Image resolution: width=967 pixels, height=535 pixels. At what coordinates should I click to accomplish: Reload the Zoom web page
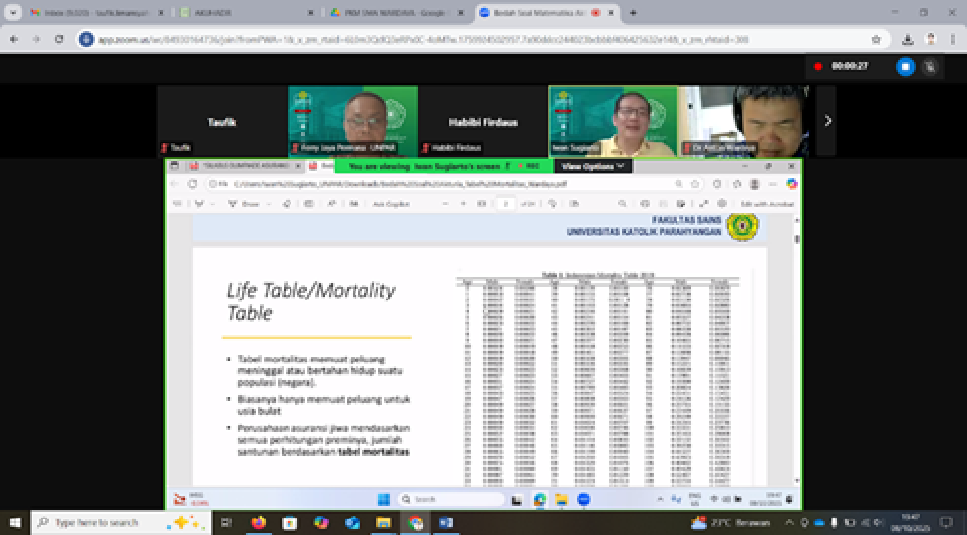59,39
